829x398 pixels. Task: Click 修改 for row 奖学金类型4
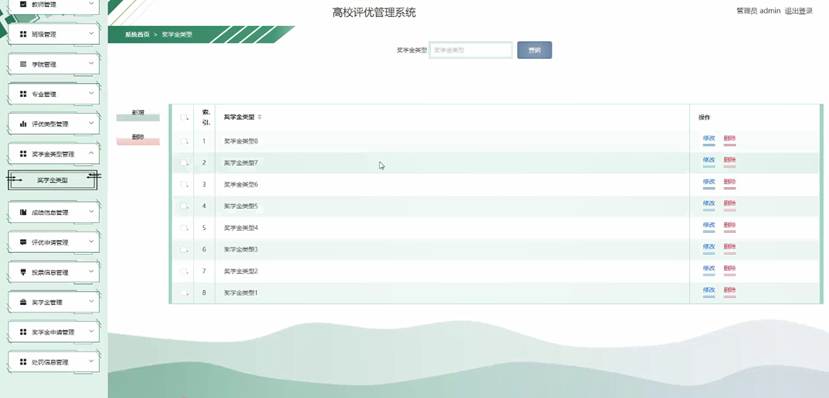(x=708, y=226)
